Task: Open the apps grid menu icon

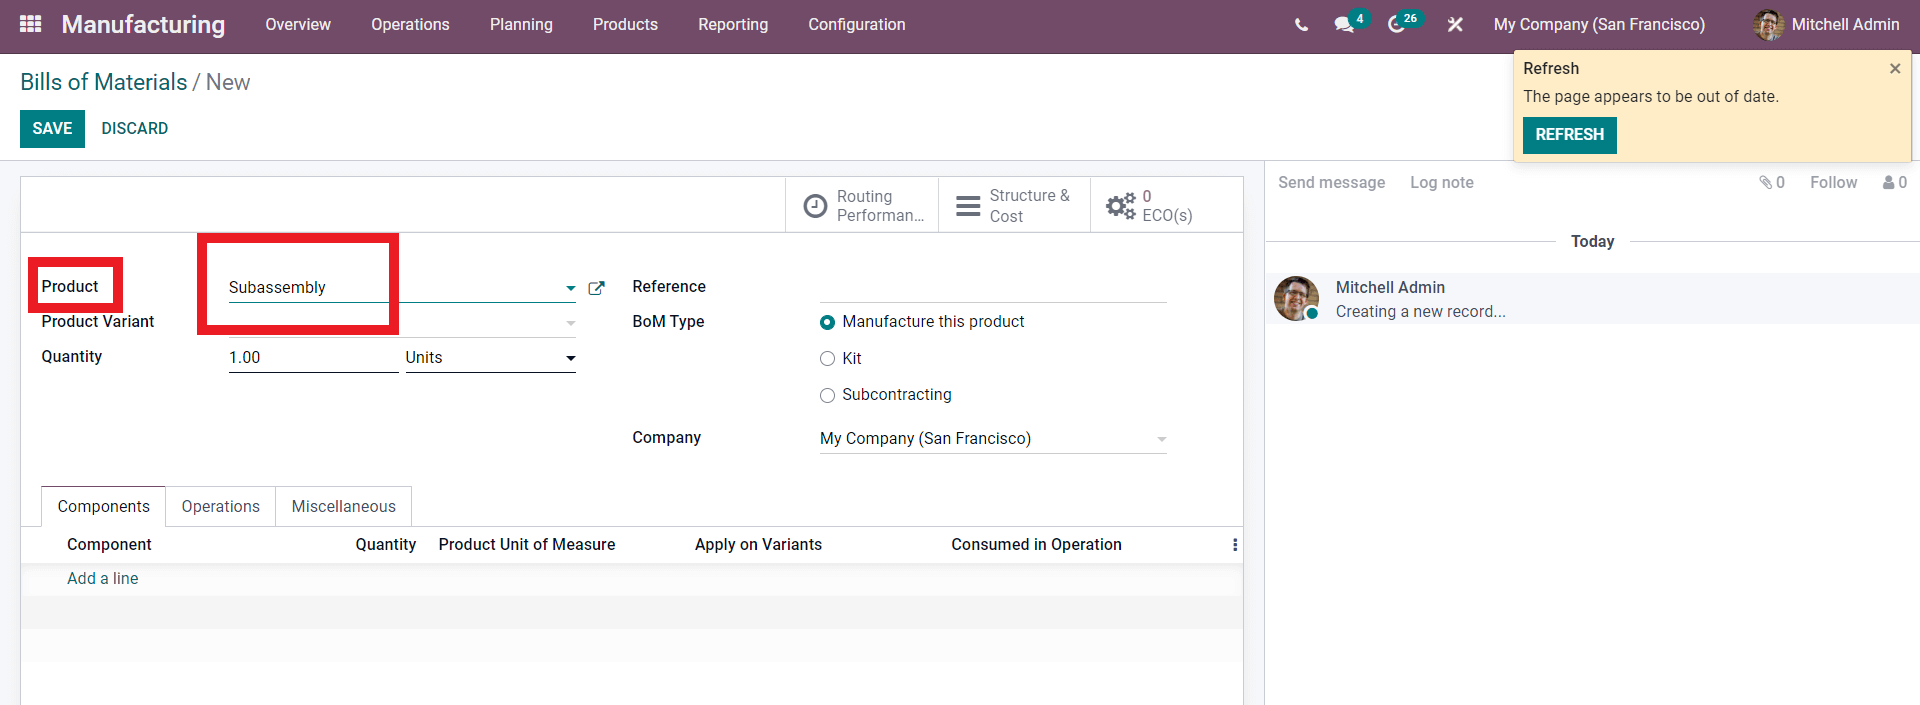Action: click(x=30, y=24)
